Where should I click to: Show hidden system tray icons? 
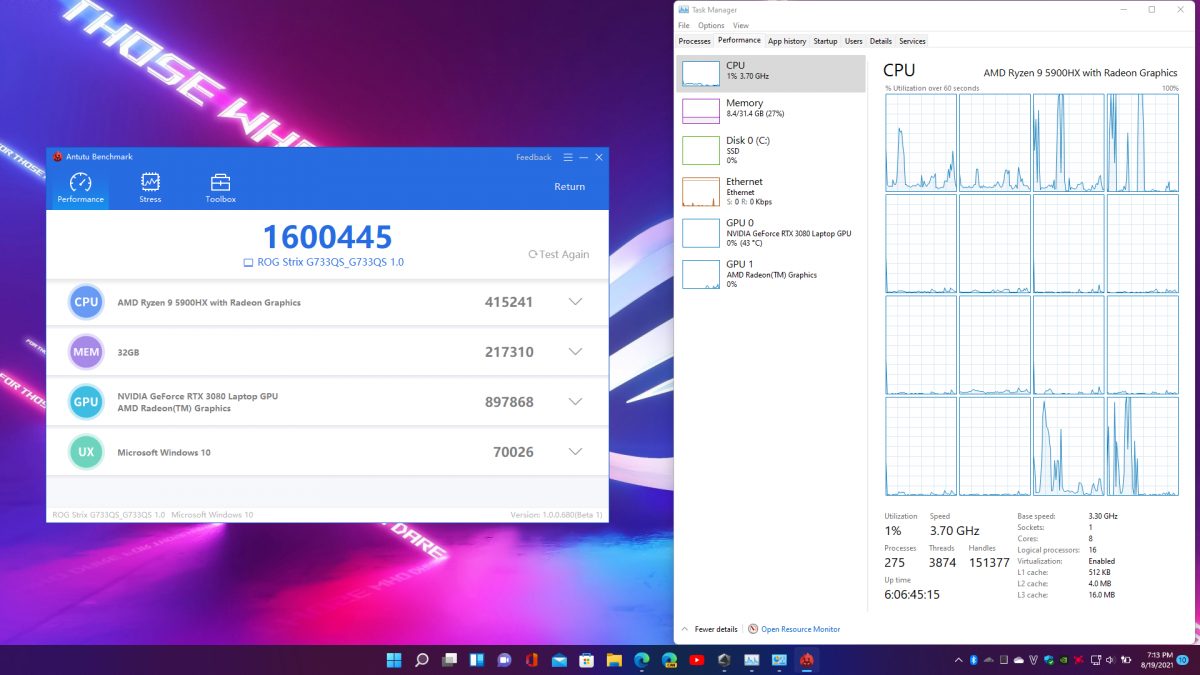pyautogui.click(x=959, y=660)
